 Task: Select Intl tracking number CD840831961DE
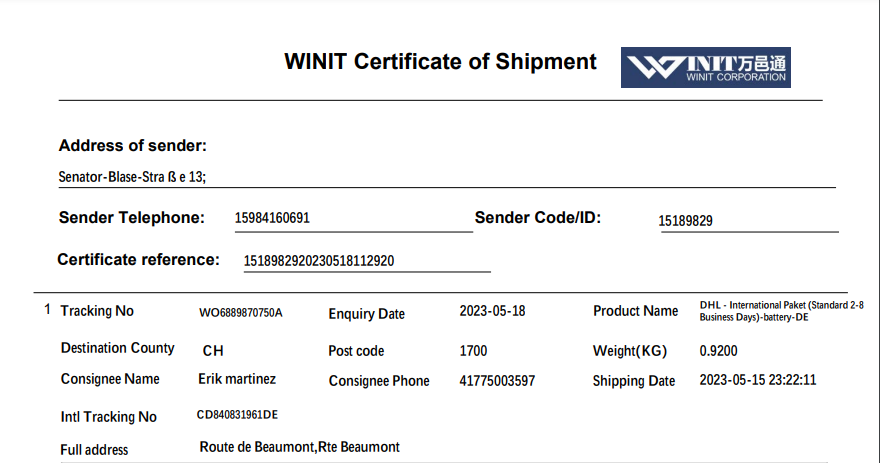(x=238, y=415)
